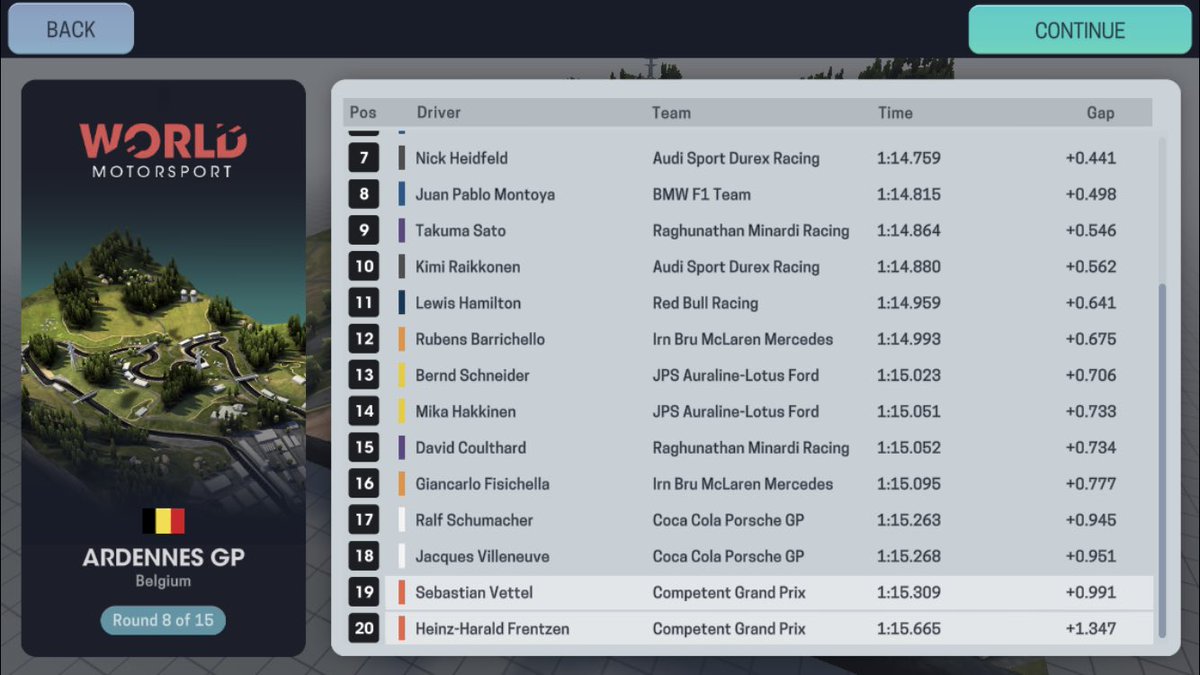Click the CONTINUE button

point(1080,30)
